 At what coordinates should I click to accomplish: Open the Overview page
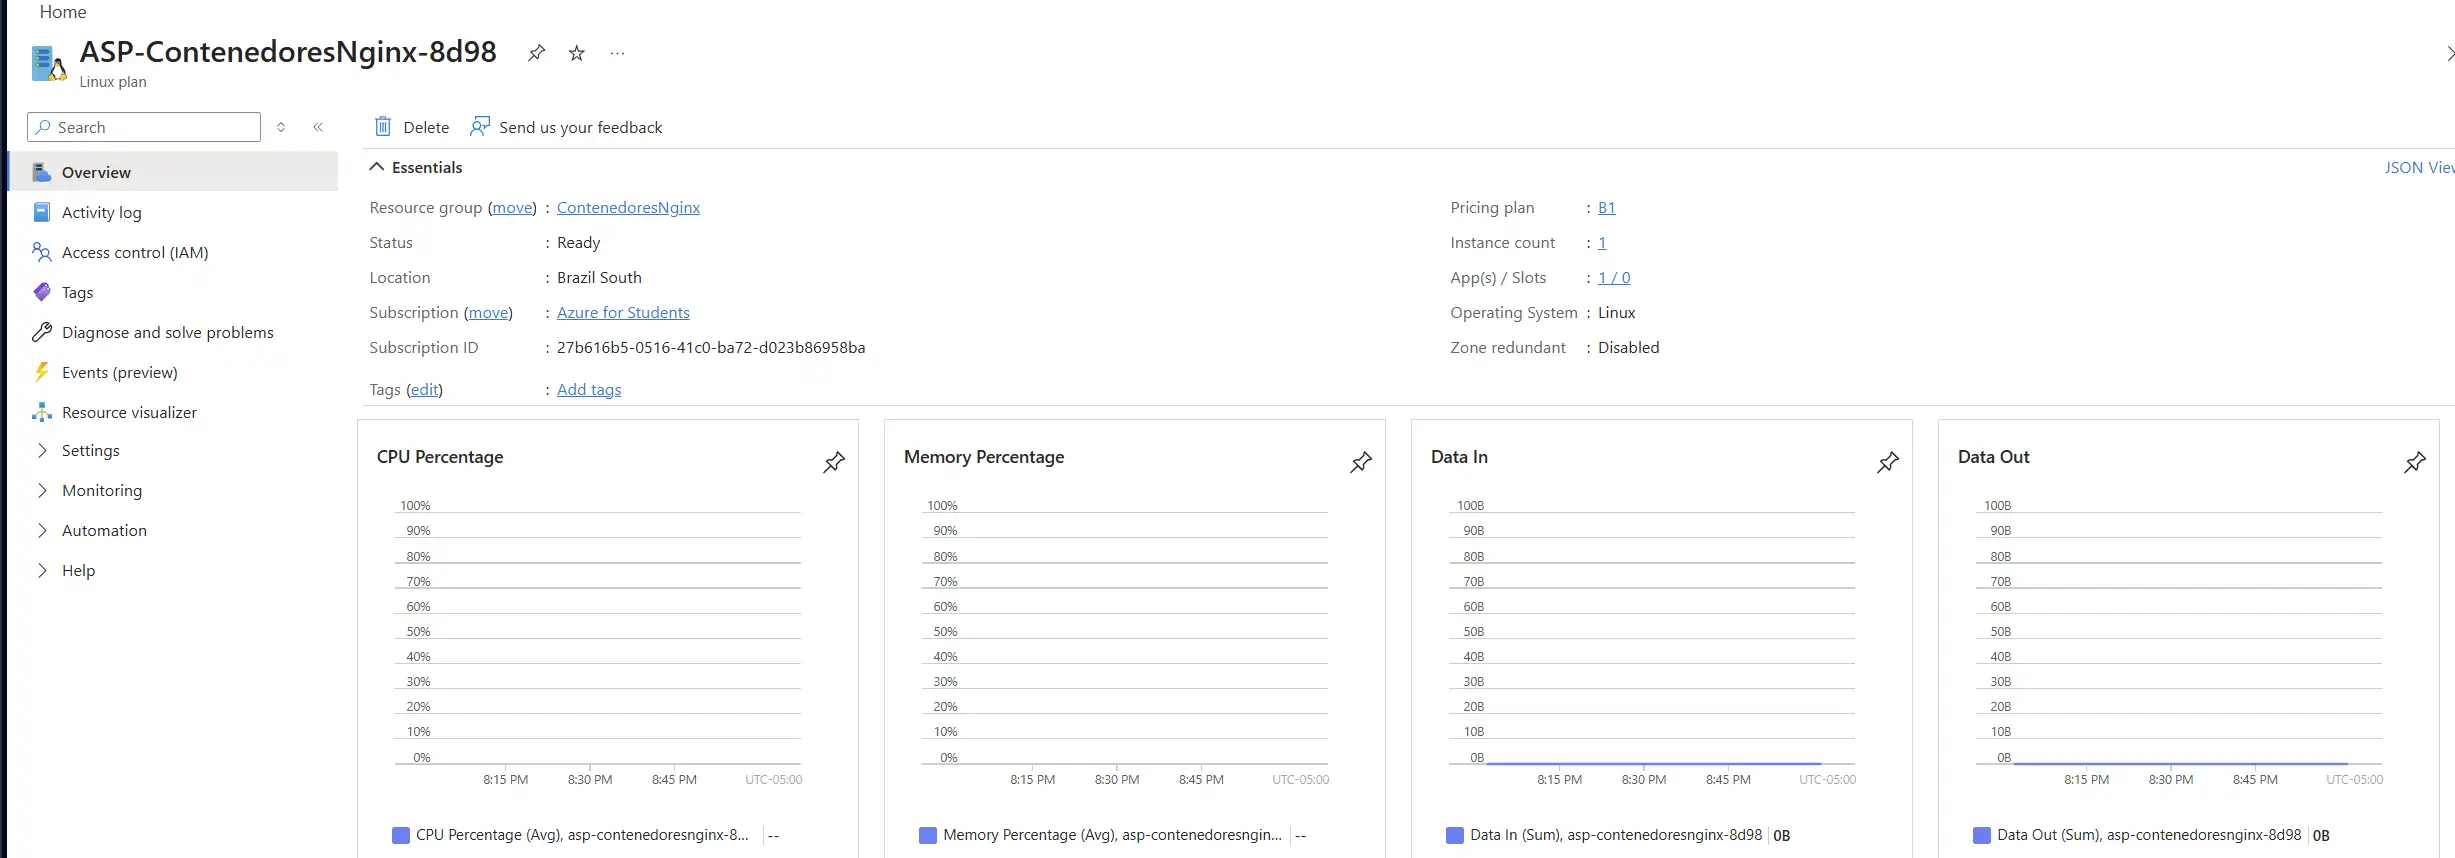(172, 172)
